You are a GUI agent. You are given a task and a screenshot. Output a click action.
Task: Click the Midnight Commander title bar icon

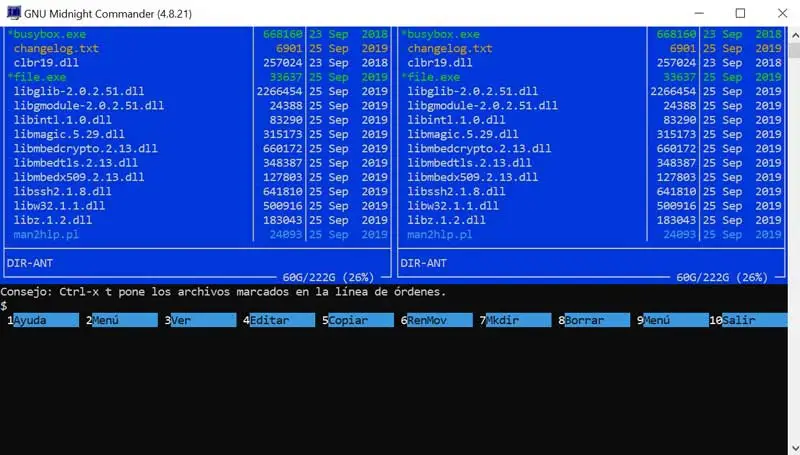pos(14,13)
